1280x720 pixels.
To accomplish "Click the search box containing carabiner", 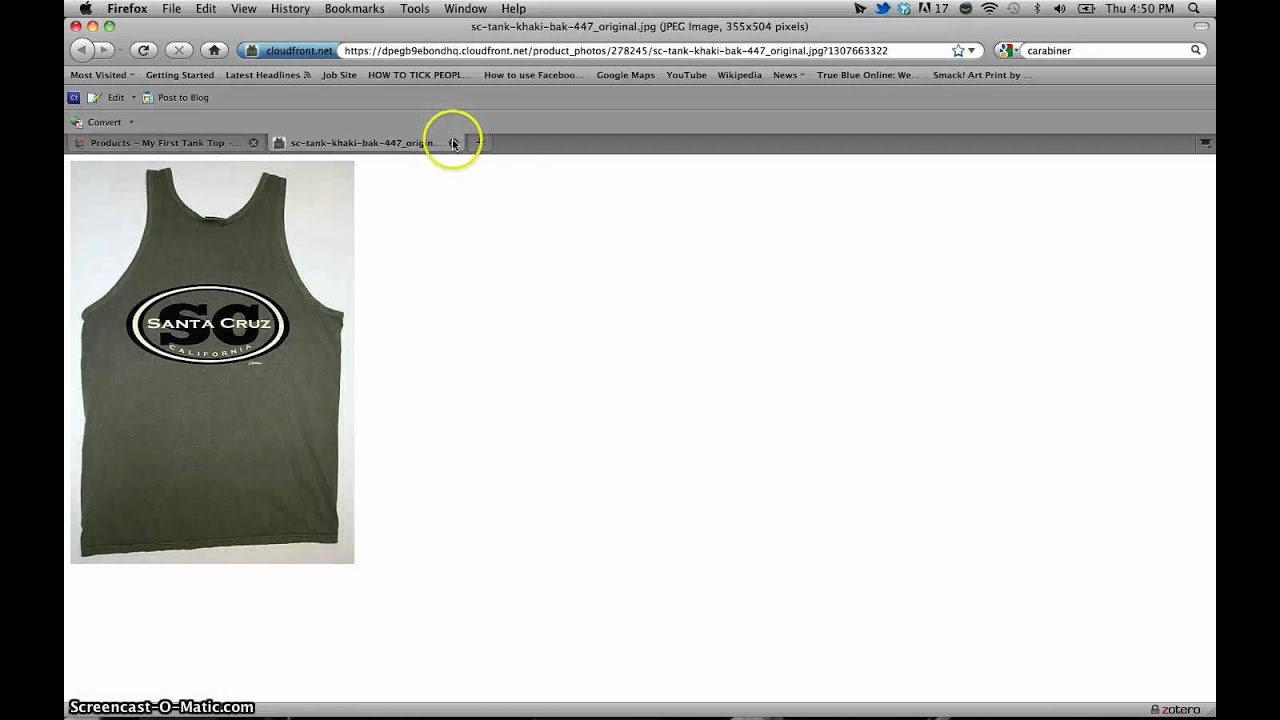I will pyautogui.click(x=1105, y=50).
